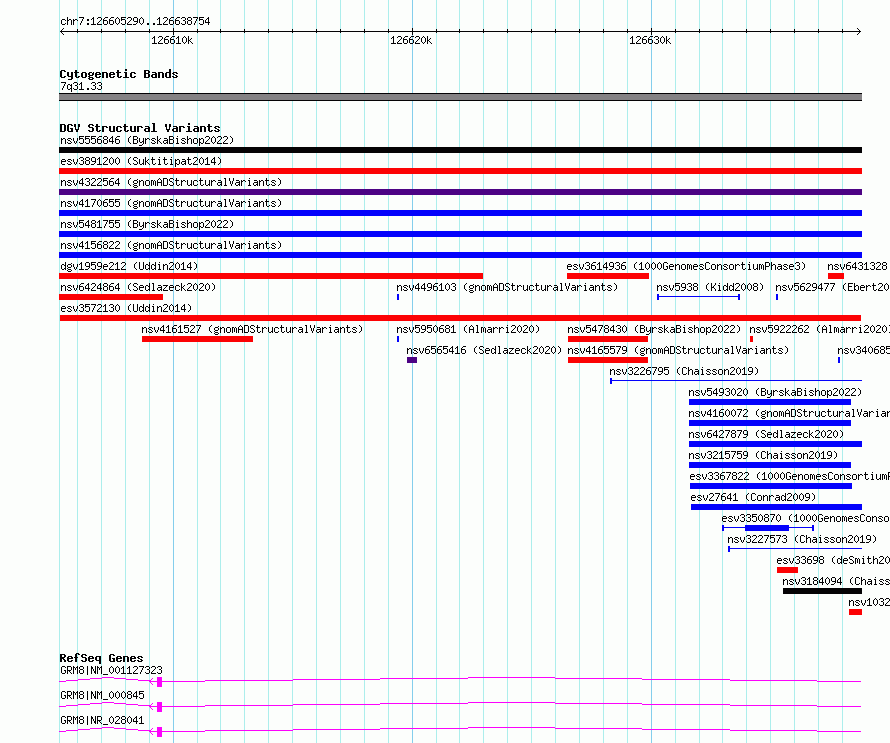Click the nsv6431328 variant label
This screenshot has width=890, height=743.
[857, 266]
